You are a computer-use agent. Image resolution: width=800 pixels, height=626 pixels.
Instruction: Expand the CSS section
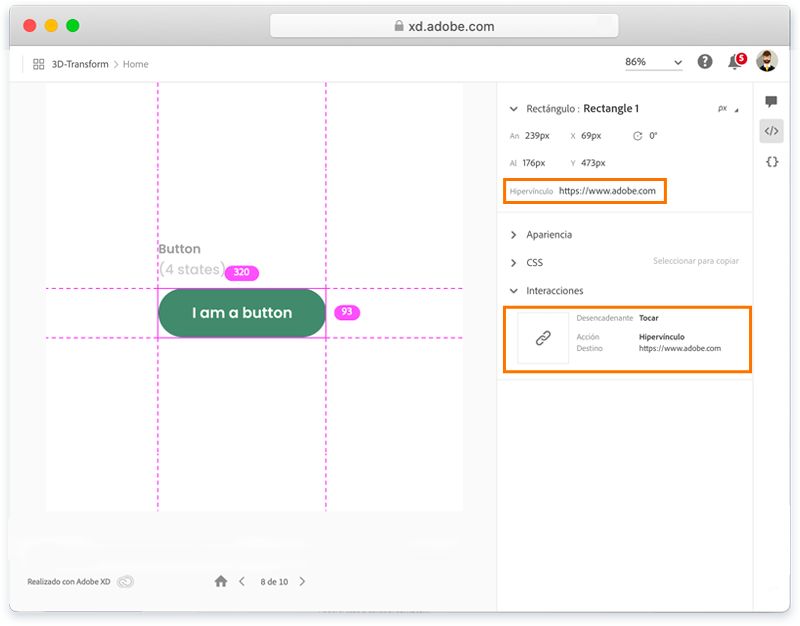tap(514, 263)
